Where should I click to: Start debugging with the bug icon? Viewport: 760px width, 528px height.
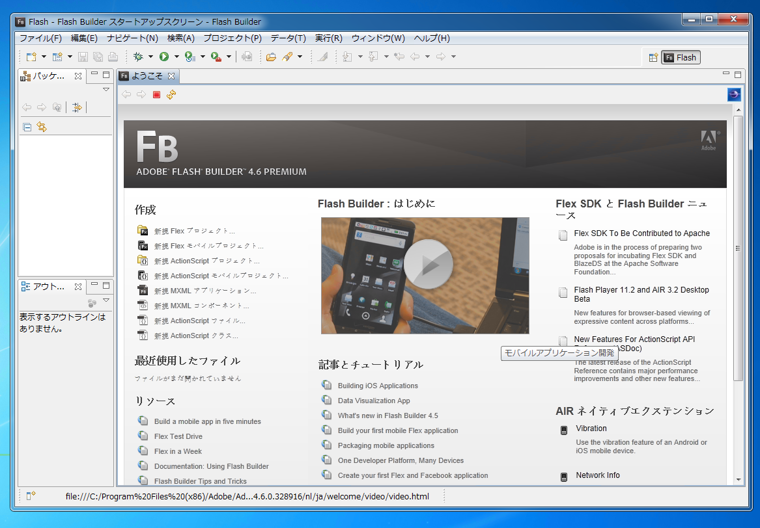138,57
